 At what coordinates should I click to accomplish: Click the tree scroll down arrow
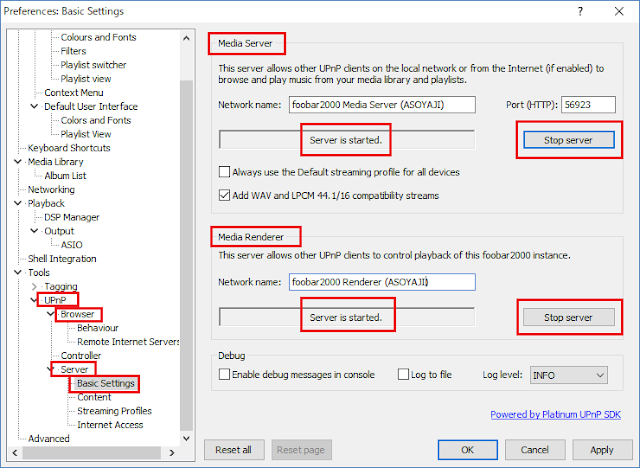[187, 439]
